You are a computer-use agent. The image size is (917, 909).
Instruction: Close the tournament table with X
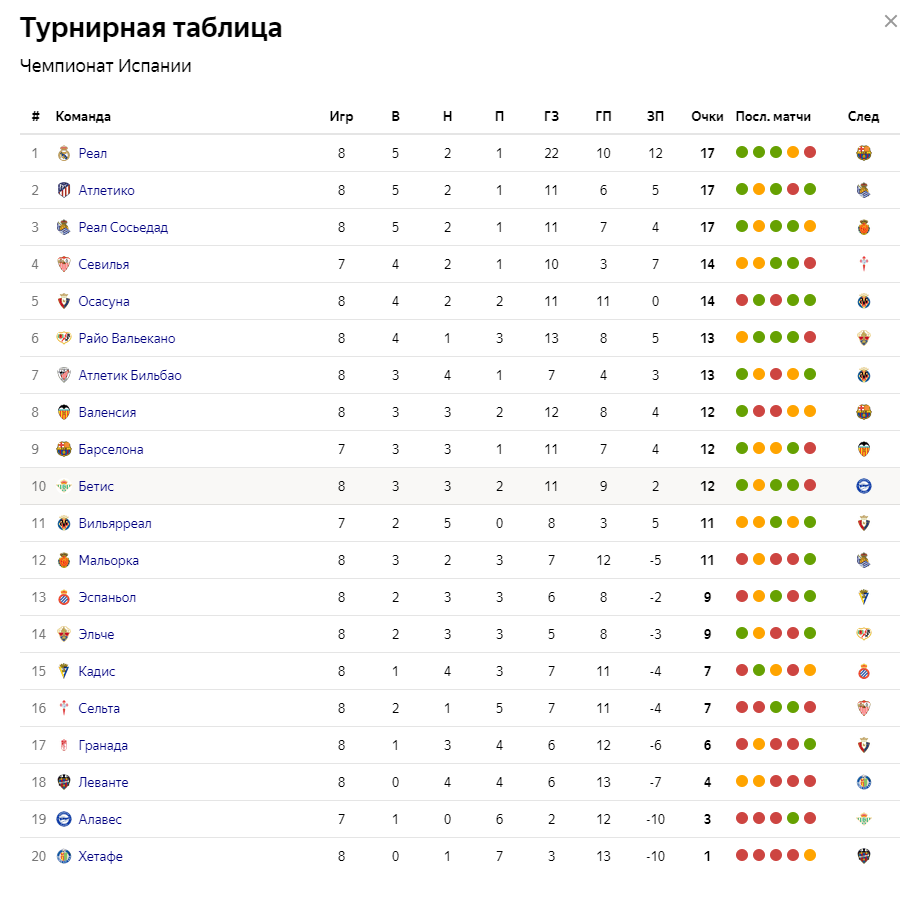click(891, 22)
